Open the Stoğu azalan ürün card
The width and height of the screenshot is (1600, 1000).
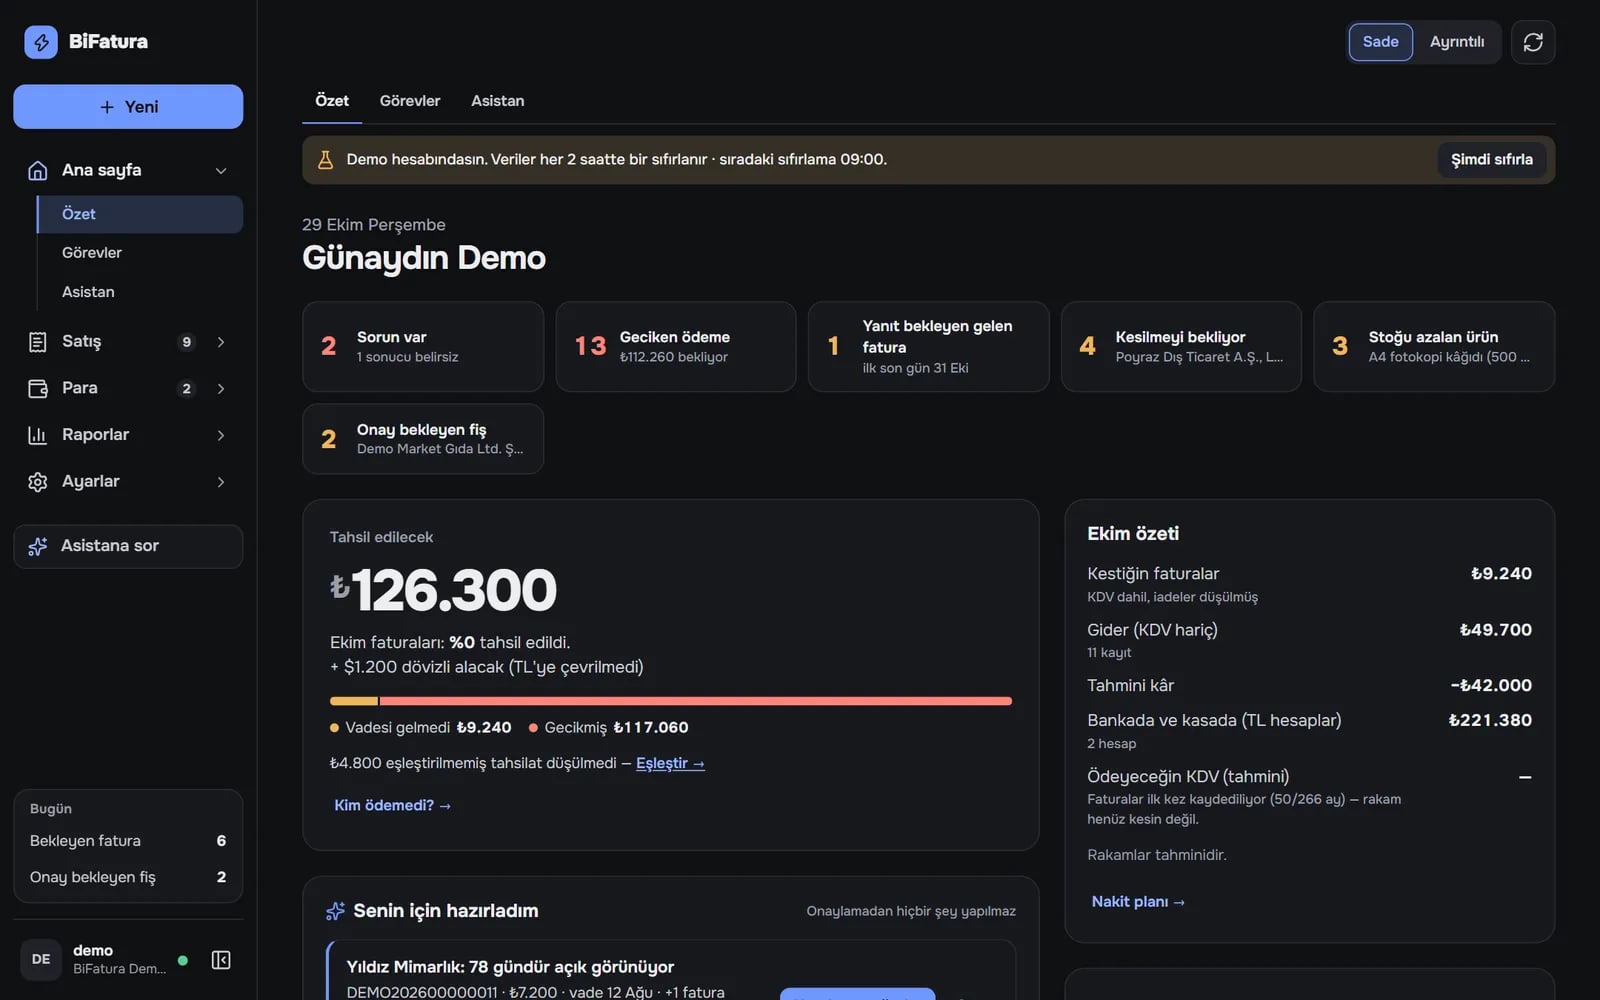click(1434, 347)
